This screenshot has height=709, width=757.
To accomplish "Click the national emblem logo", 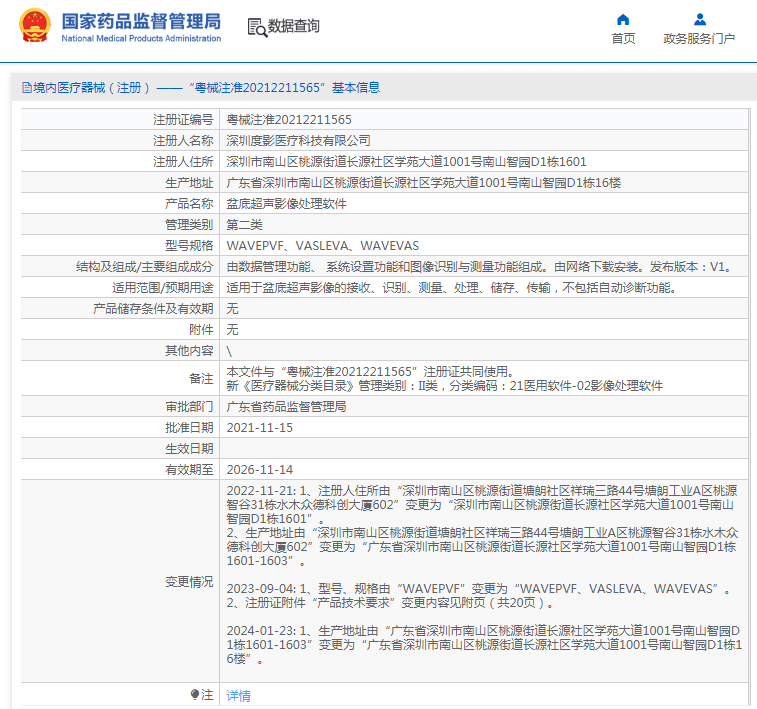I will pos(35,26).
